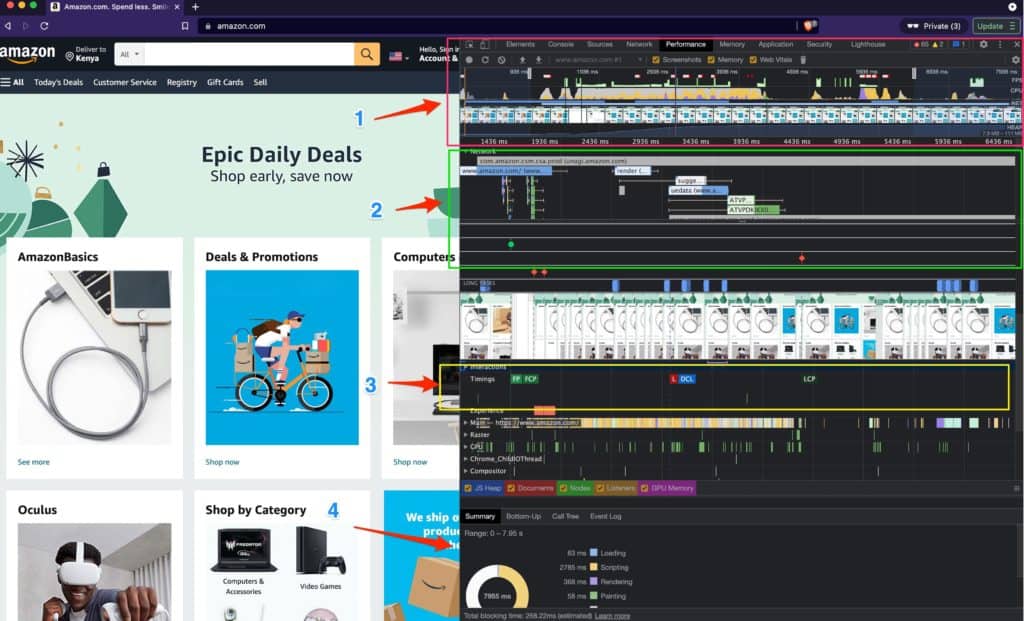Open the All search category dropdown
The width and height of the screenshot is (1024, 621).
coord(129,54)
